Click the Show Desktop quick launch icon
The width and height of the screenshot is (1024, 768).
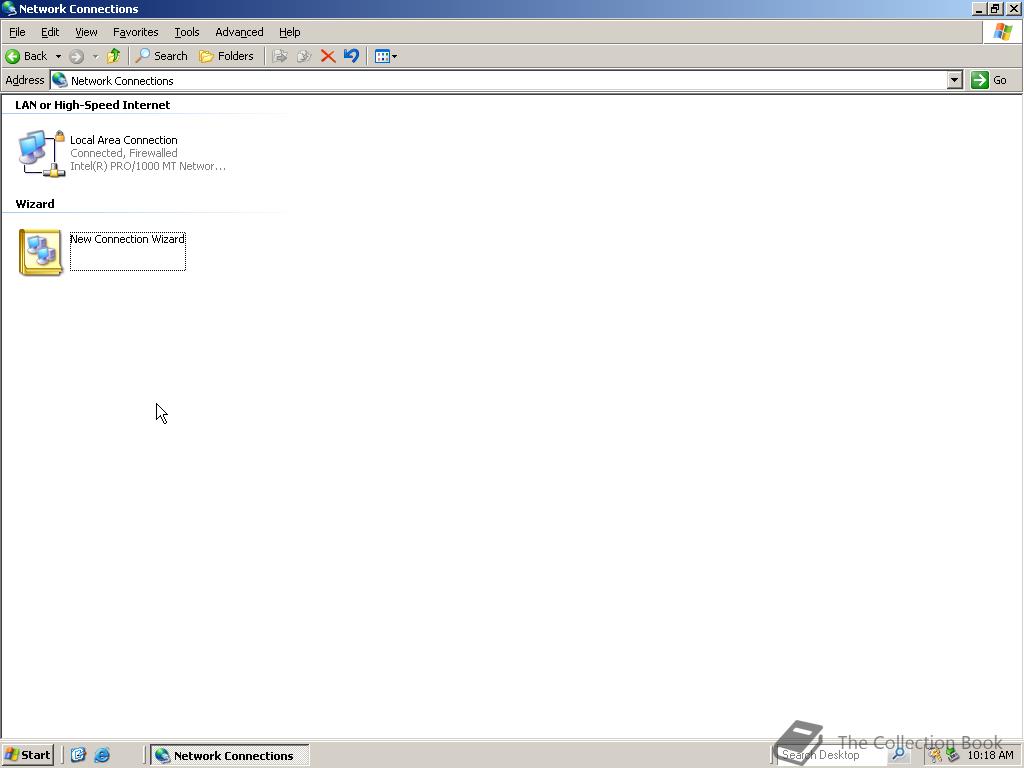pyautogui.click(x=78, y=755)
